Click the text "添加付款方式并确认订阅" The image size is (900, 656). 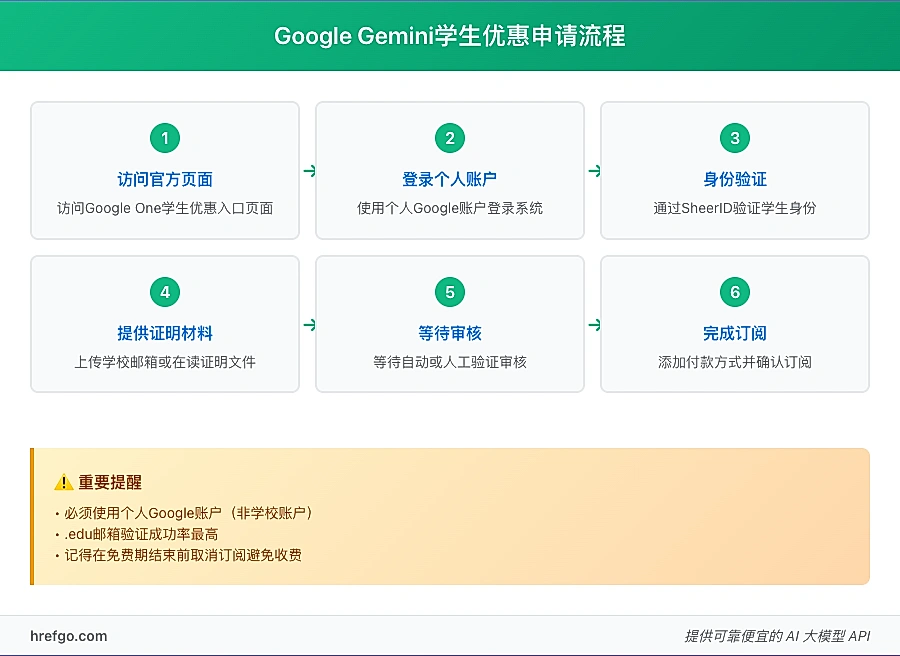pos(735,362)
